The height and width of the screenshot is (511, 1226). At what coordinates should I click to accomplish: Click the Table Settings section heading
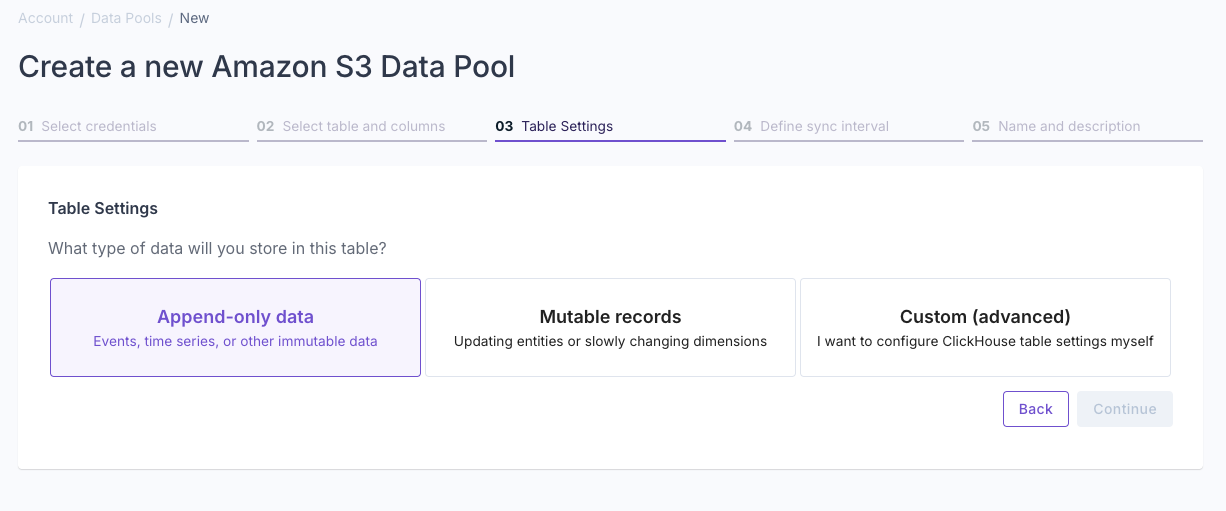pyautogui.click(x=103, y=209)
